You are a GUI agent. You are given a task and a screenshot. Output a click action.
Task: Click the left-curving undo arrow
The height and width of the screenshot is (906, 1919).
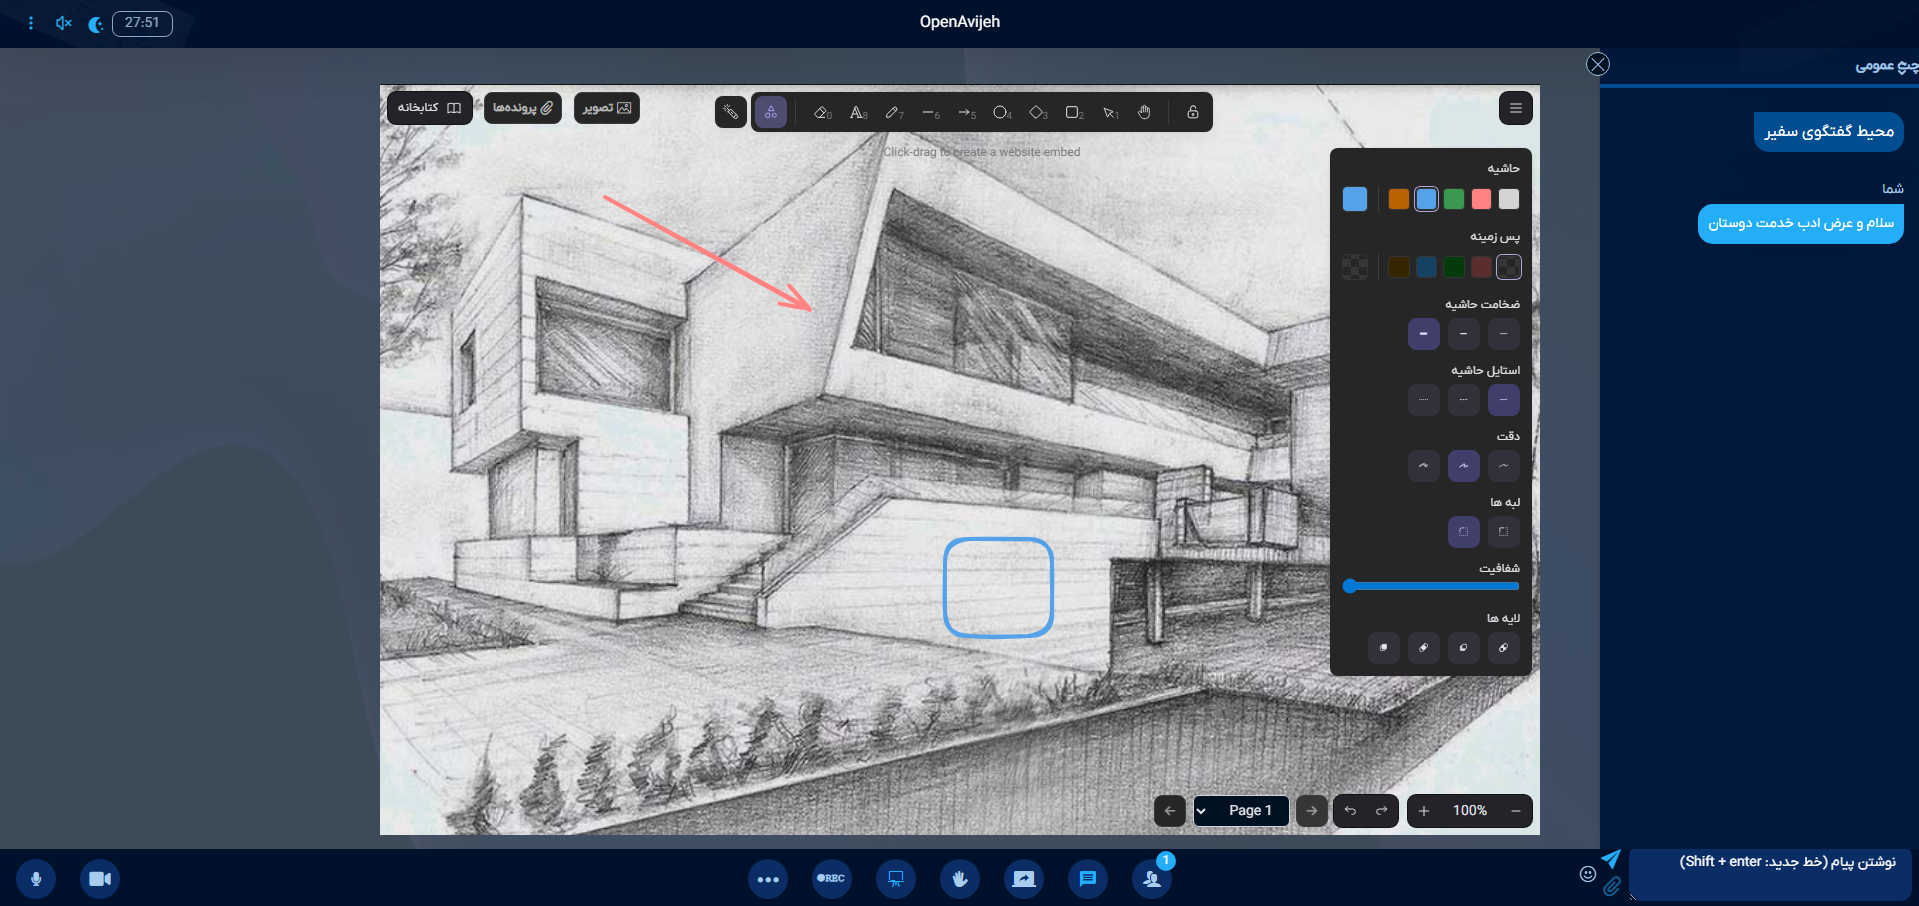coord(1350,810)
